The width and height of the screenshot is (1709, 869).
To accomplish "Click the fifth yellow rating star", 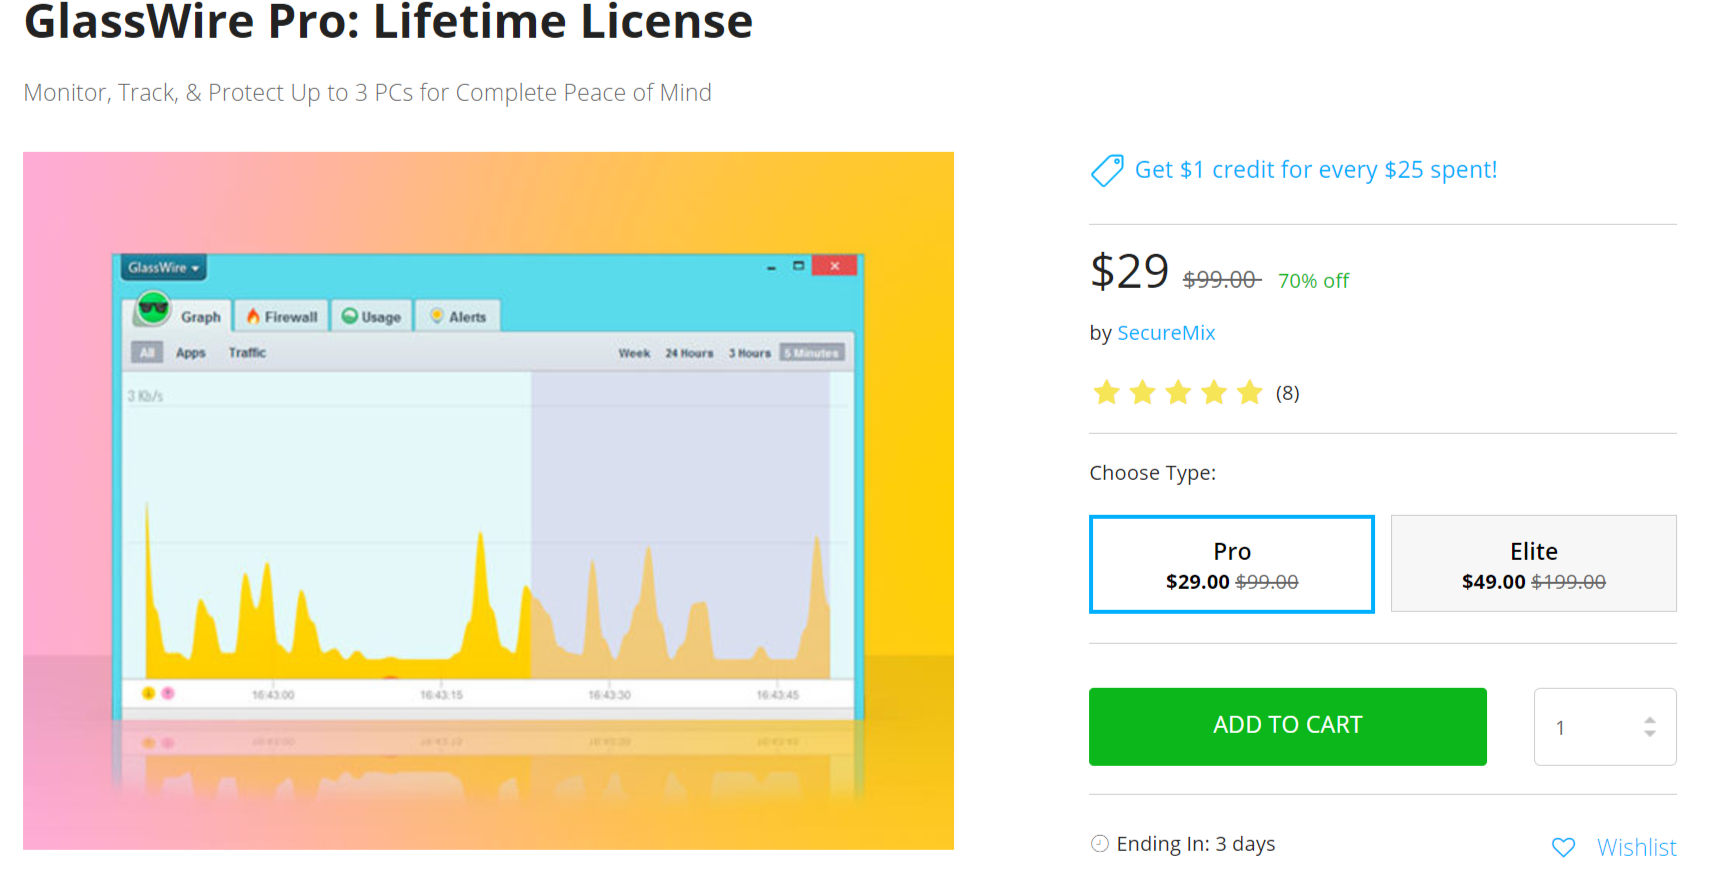I will (1250, 393).
